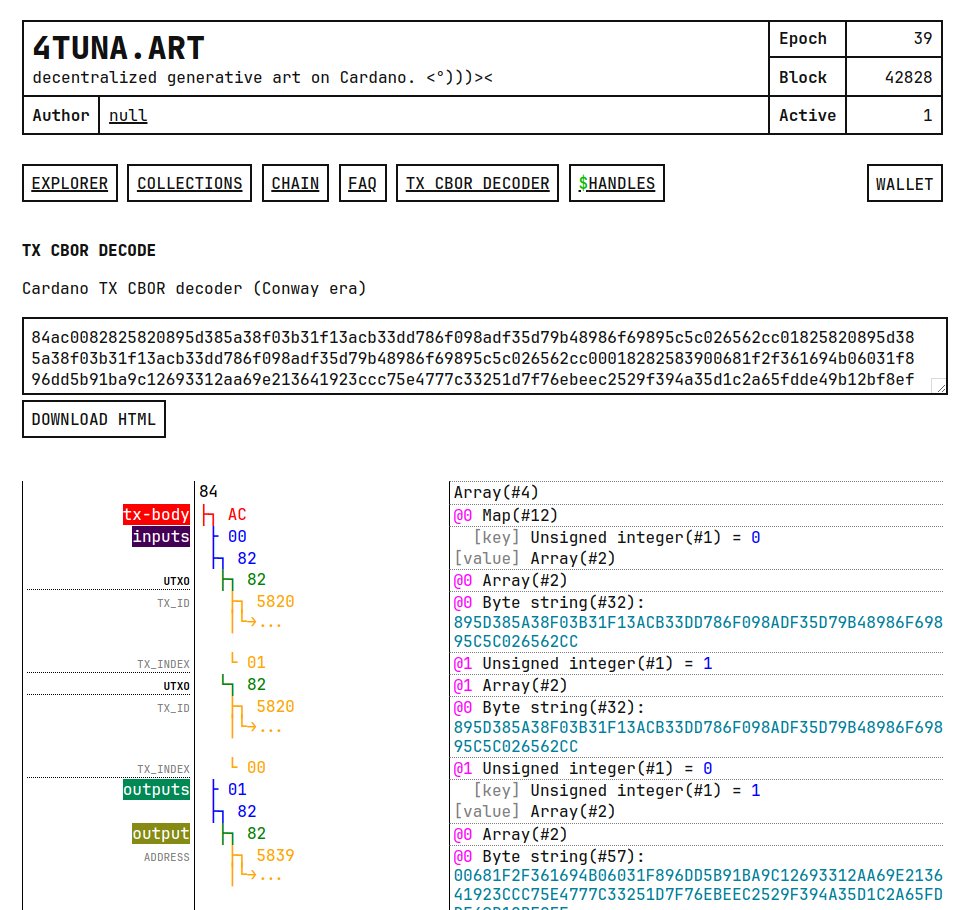
Task: Select the green 'outputs' label
Action: pos(156,790)
